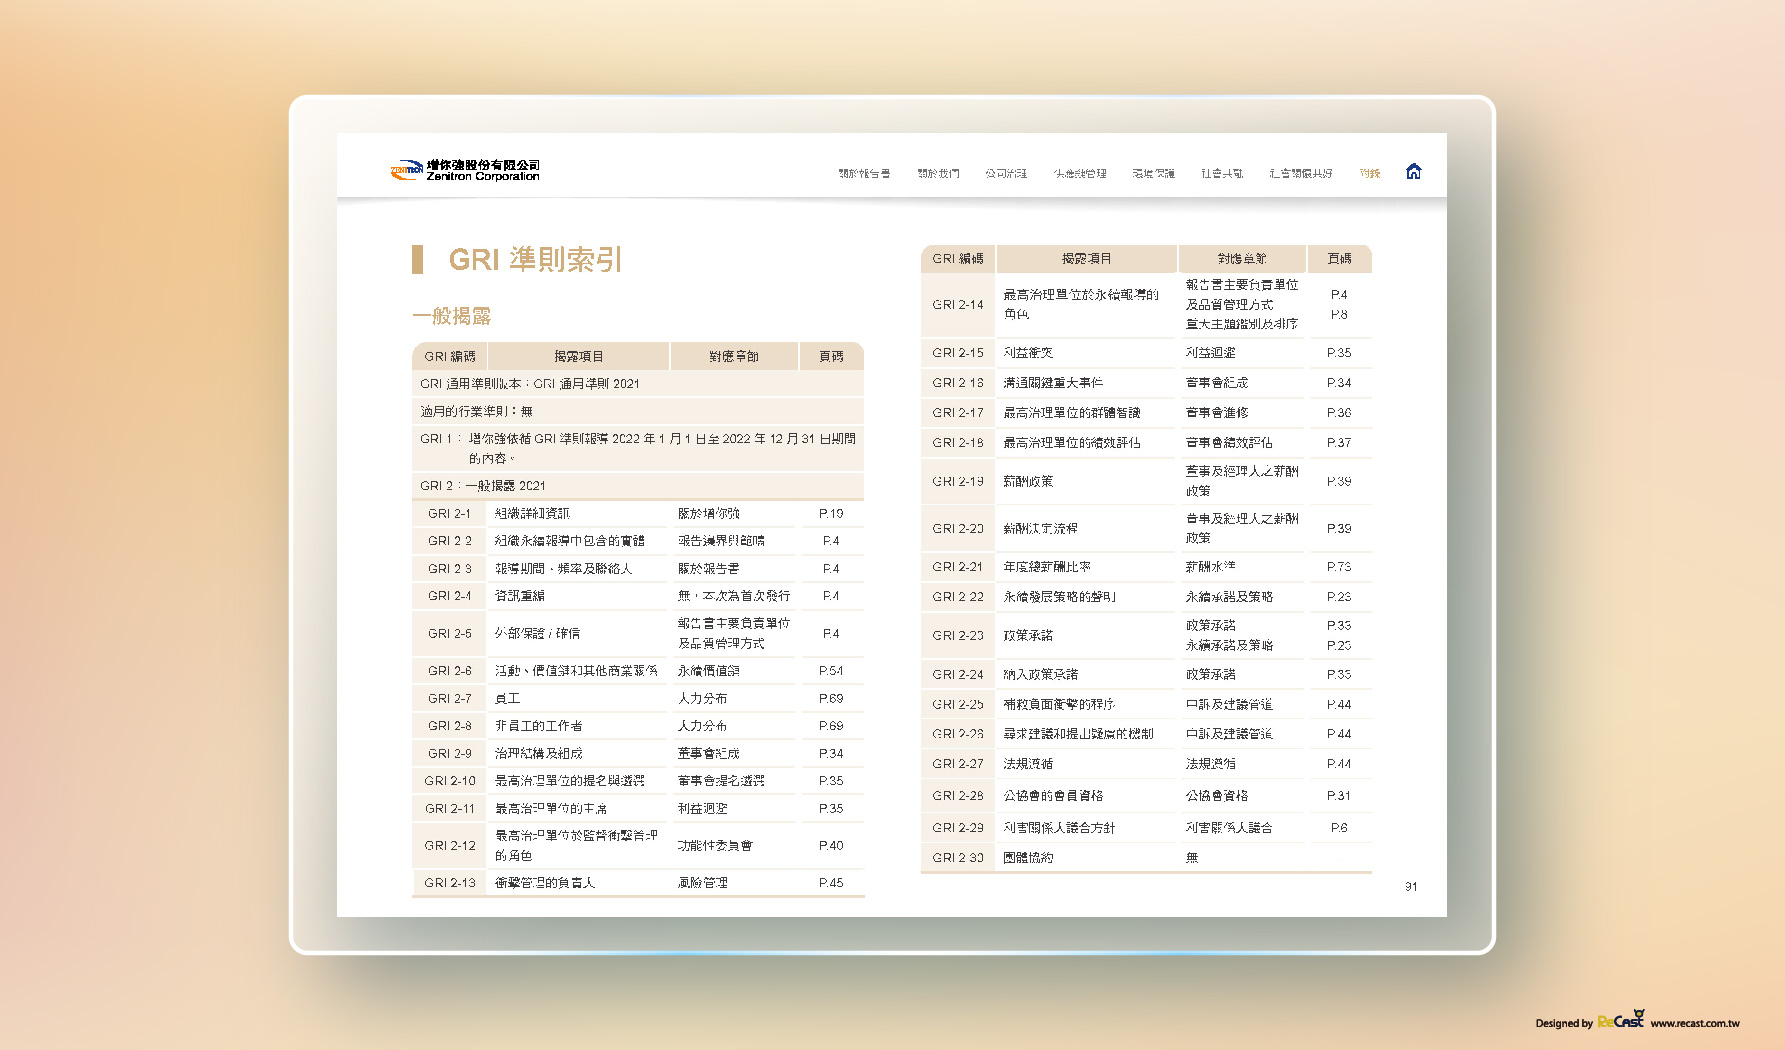Click the 'GRI 2-13' code cell
Image resolution: width=1785 pixels, height=1050 pixels.
449,882
